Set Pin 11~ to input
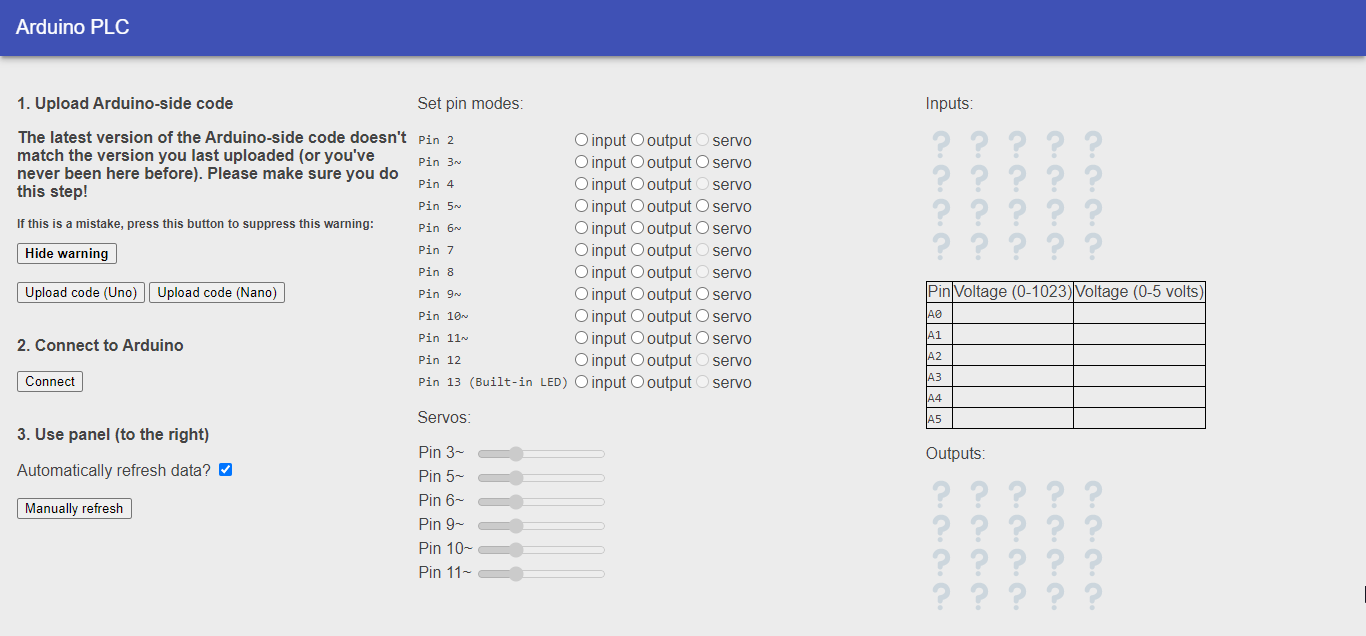Viewport: 1366px width, 636px height. tap(581, 338)
